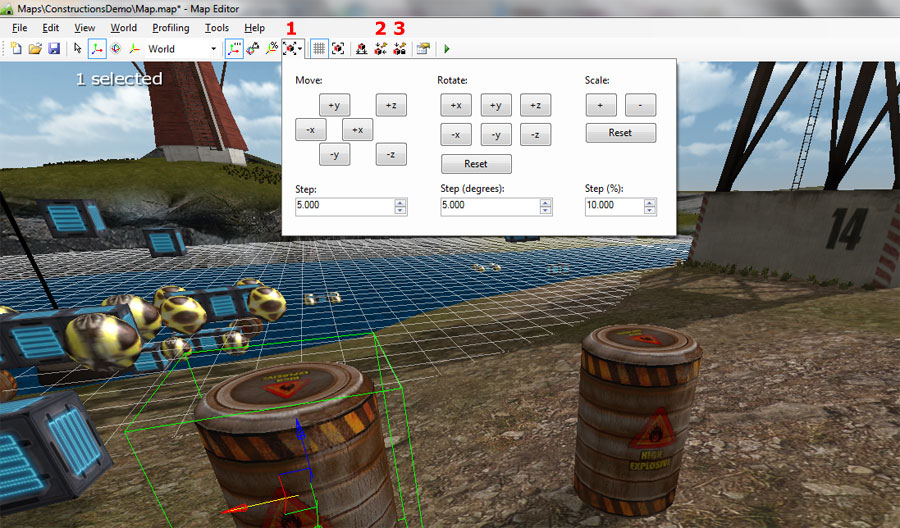Click drop object to ground icon

[362, 49]
